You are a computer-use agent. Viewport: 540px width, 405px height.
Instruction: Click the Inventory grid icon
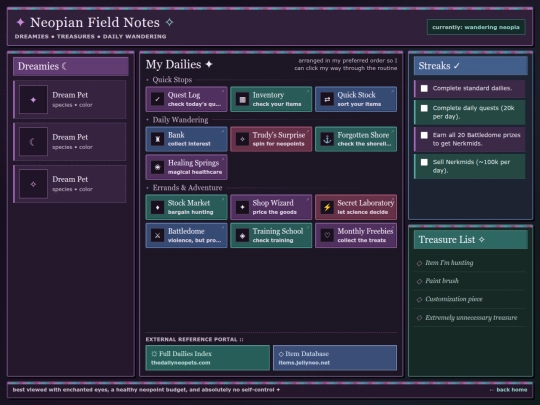tap(242, 100)
